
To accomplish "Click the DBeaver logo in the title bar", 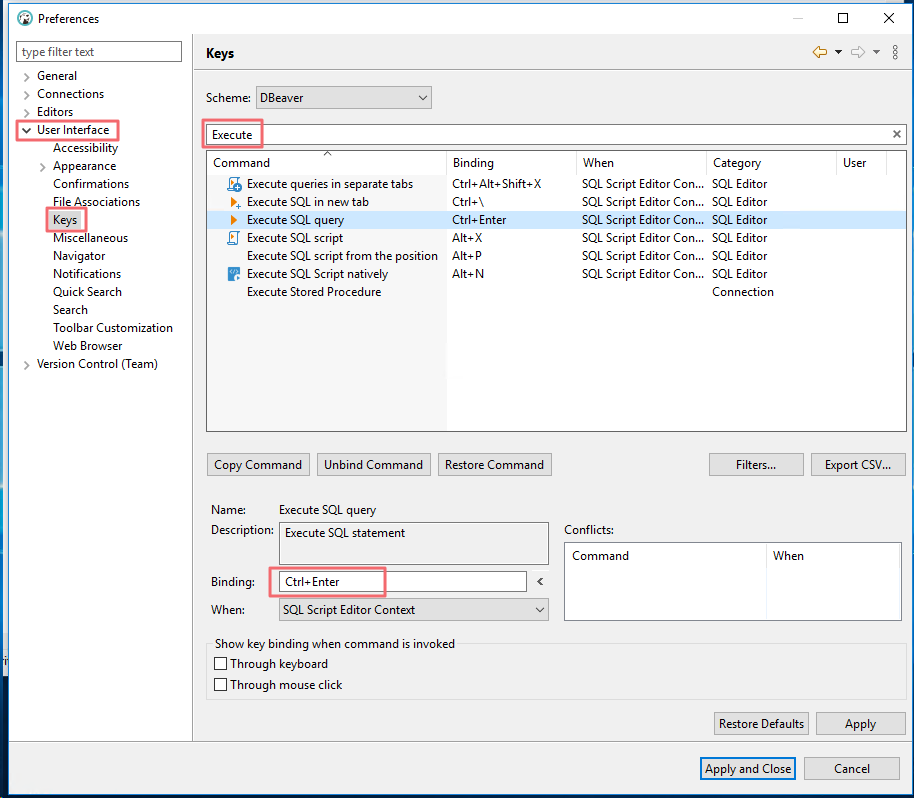I will 24,17.
